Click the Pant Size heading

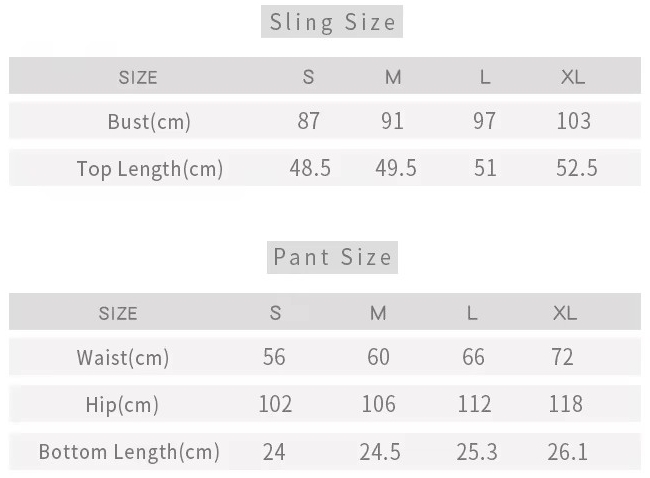(x=332, y=257)
